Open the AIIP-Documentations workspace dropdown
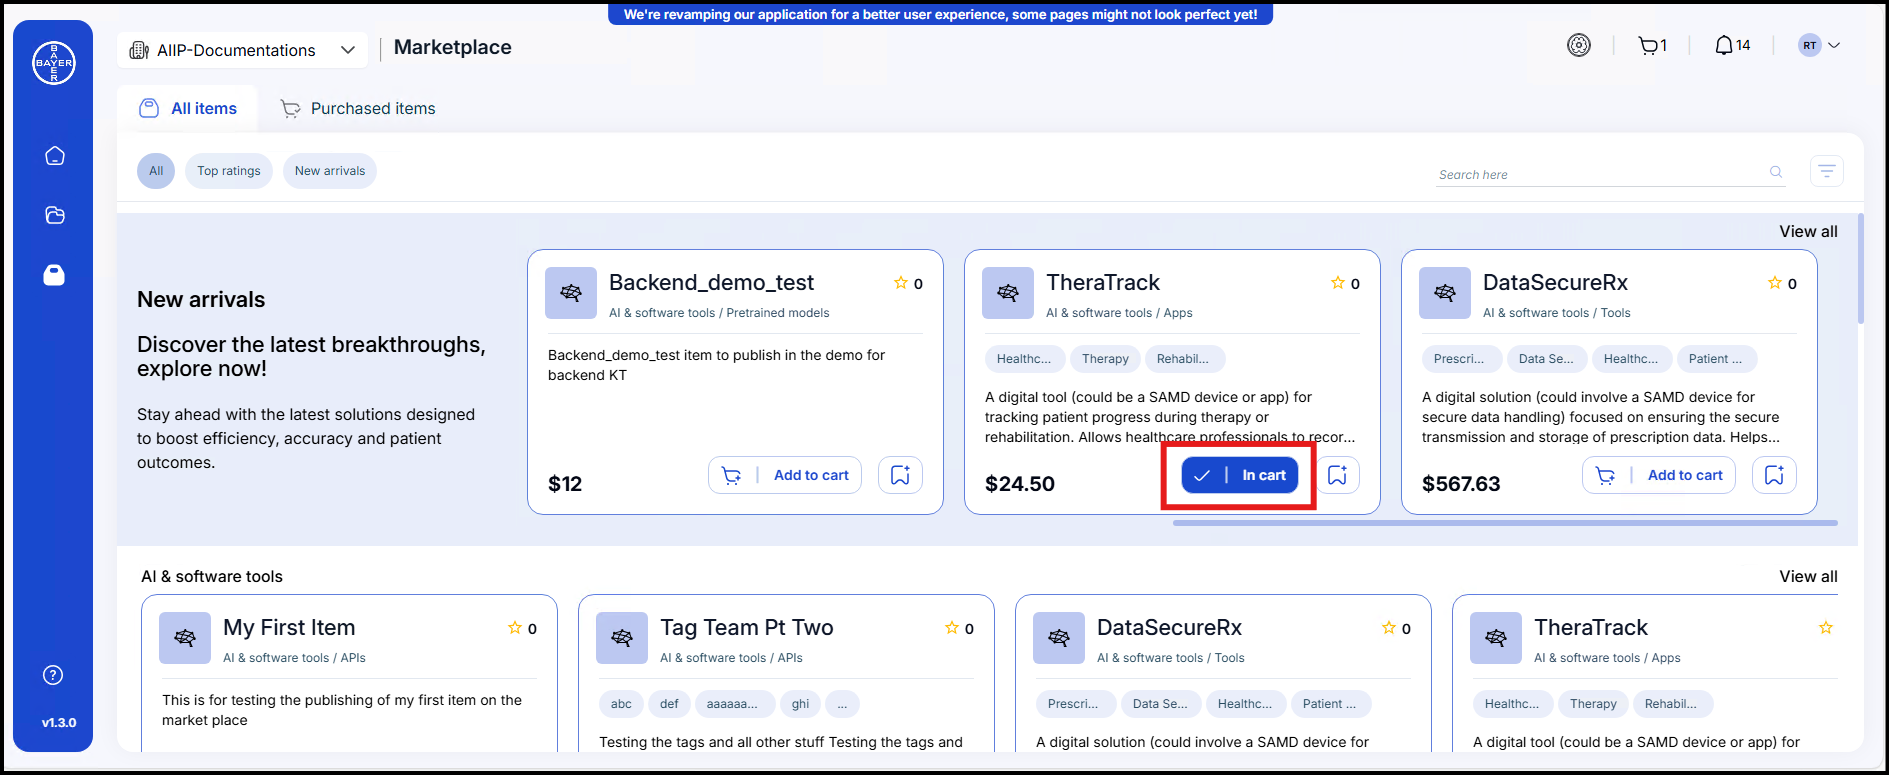This screenshot has width=1889, height=775. (243, 50)
